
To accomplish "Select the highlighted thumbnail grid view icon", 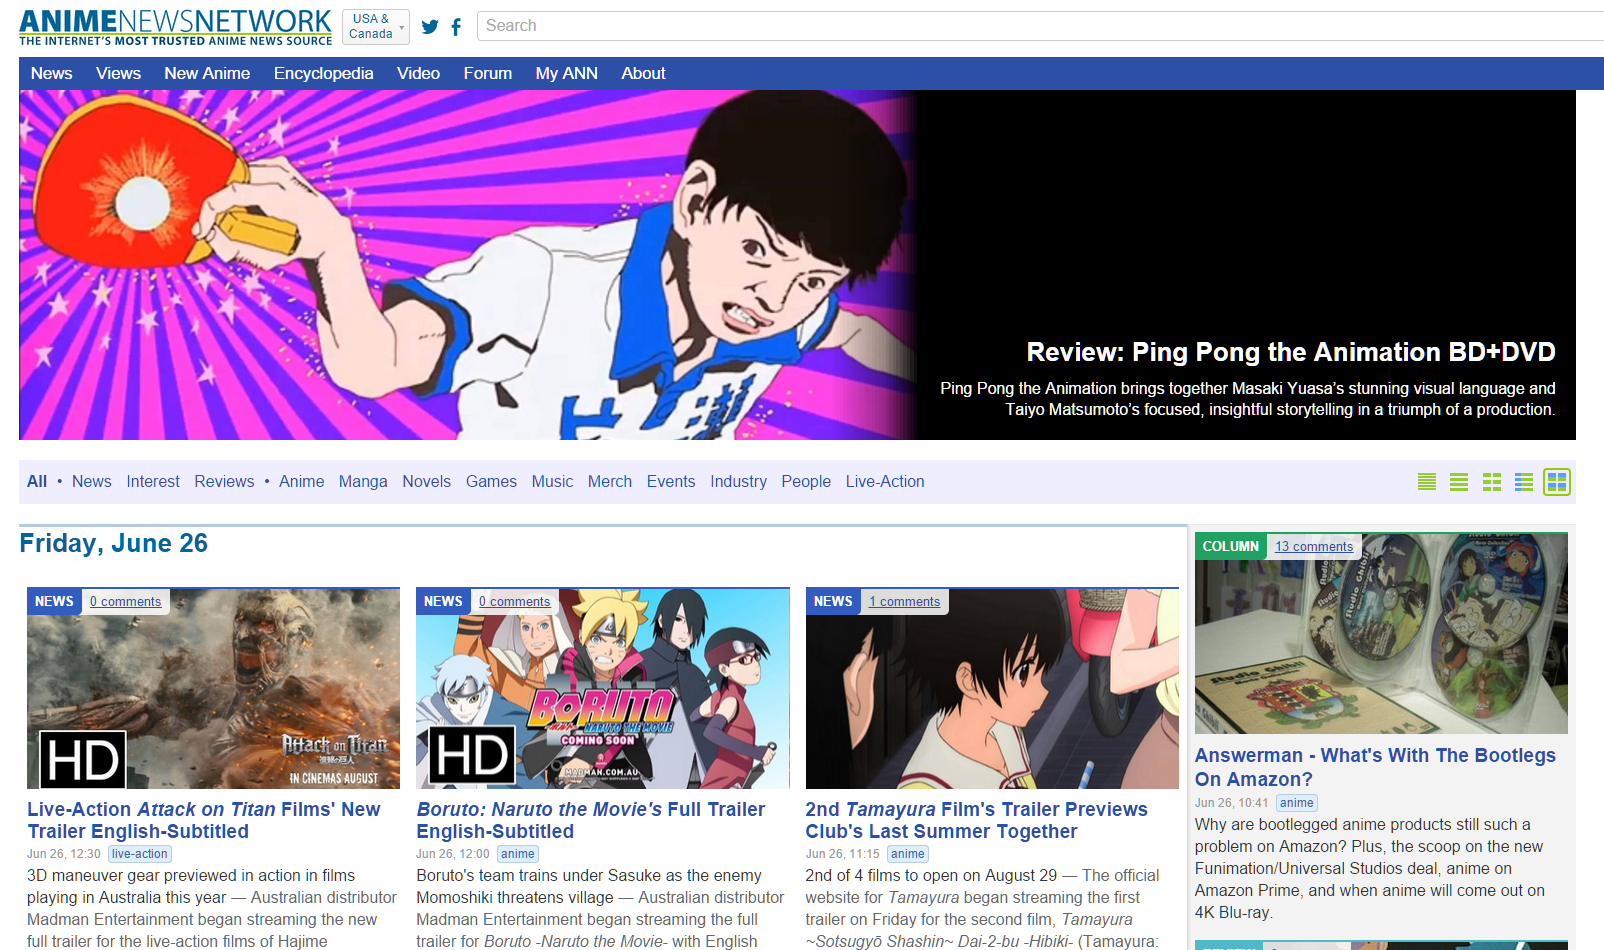I will pos(1557,482).
